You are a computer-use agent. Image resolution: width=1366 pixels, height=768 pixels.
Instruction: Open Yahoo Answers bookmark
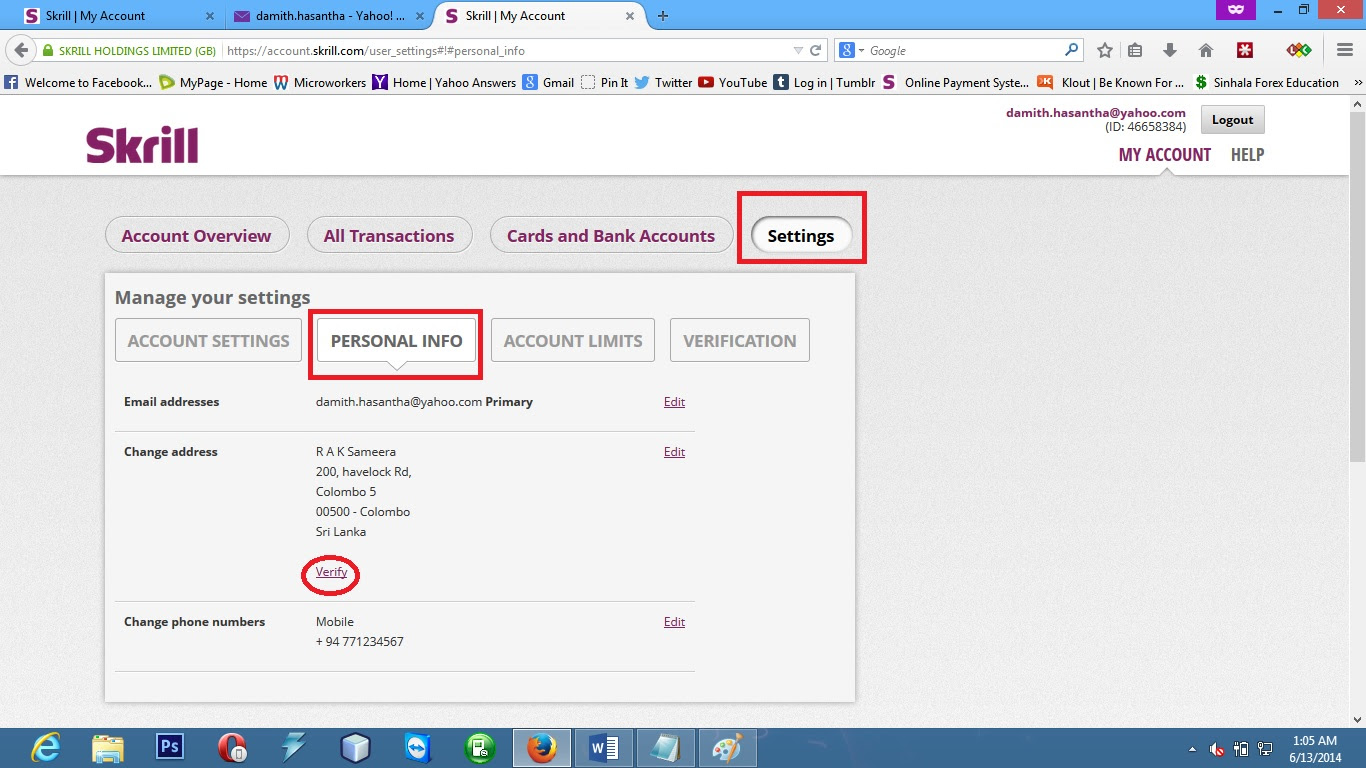444,82
